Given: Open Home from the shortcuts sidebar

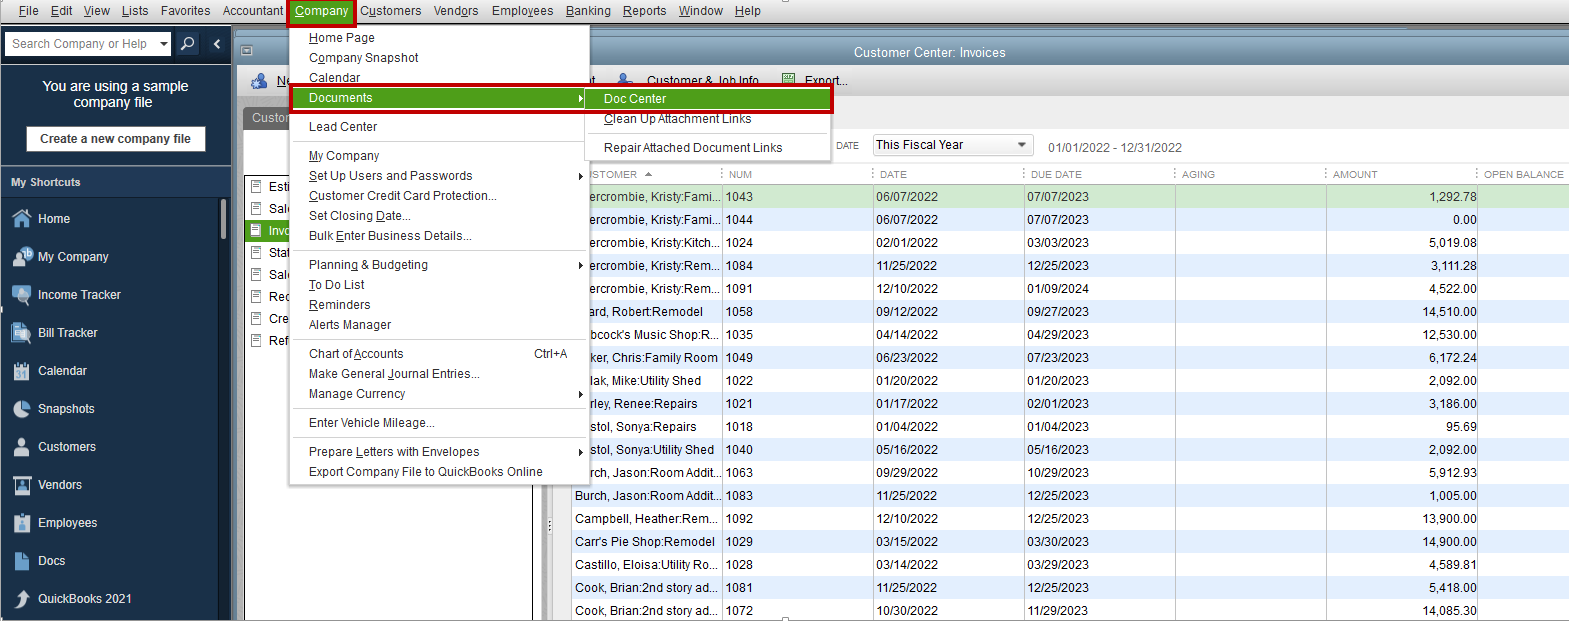Looking at the screenshot, I should (x=54, y=219).
